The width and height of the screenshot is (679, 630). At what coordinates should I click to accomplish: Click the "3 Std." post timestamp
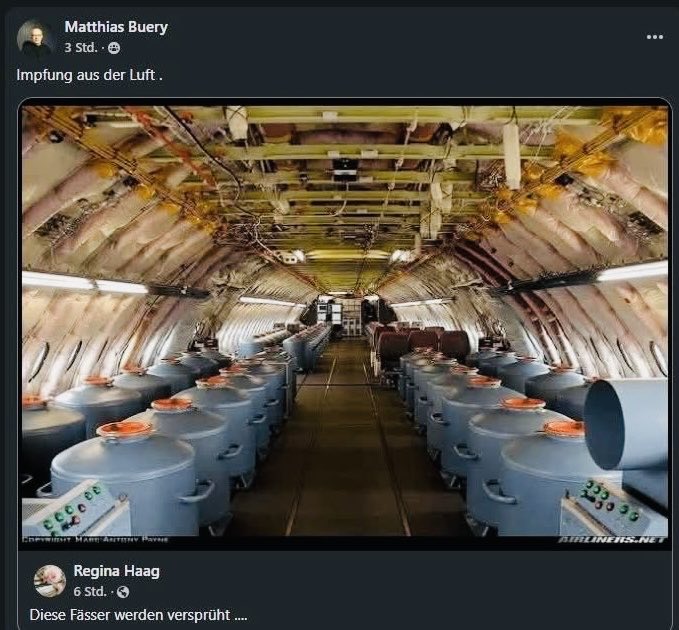pos(81,48)
